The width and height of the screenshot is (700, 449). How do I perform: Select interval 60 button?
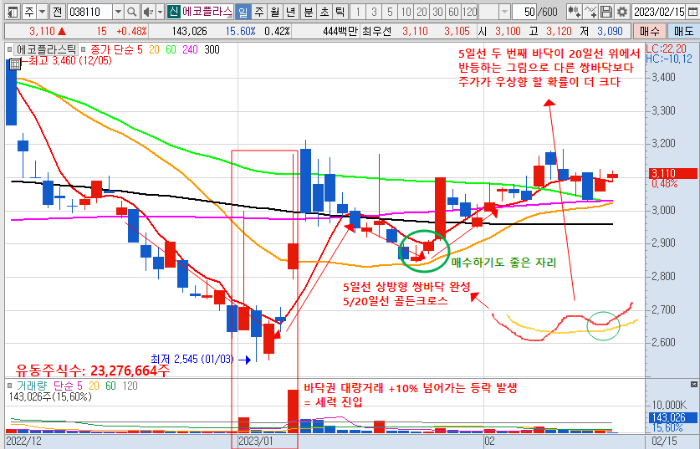coord(454,12)
